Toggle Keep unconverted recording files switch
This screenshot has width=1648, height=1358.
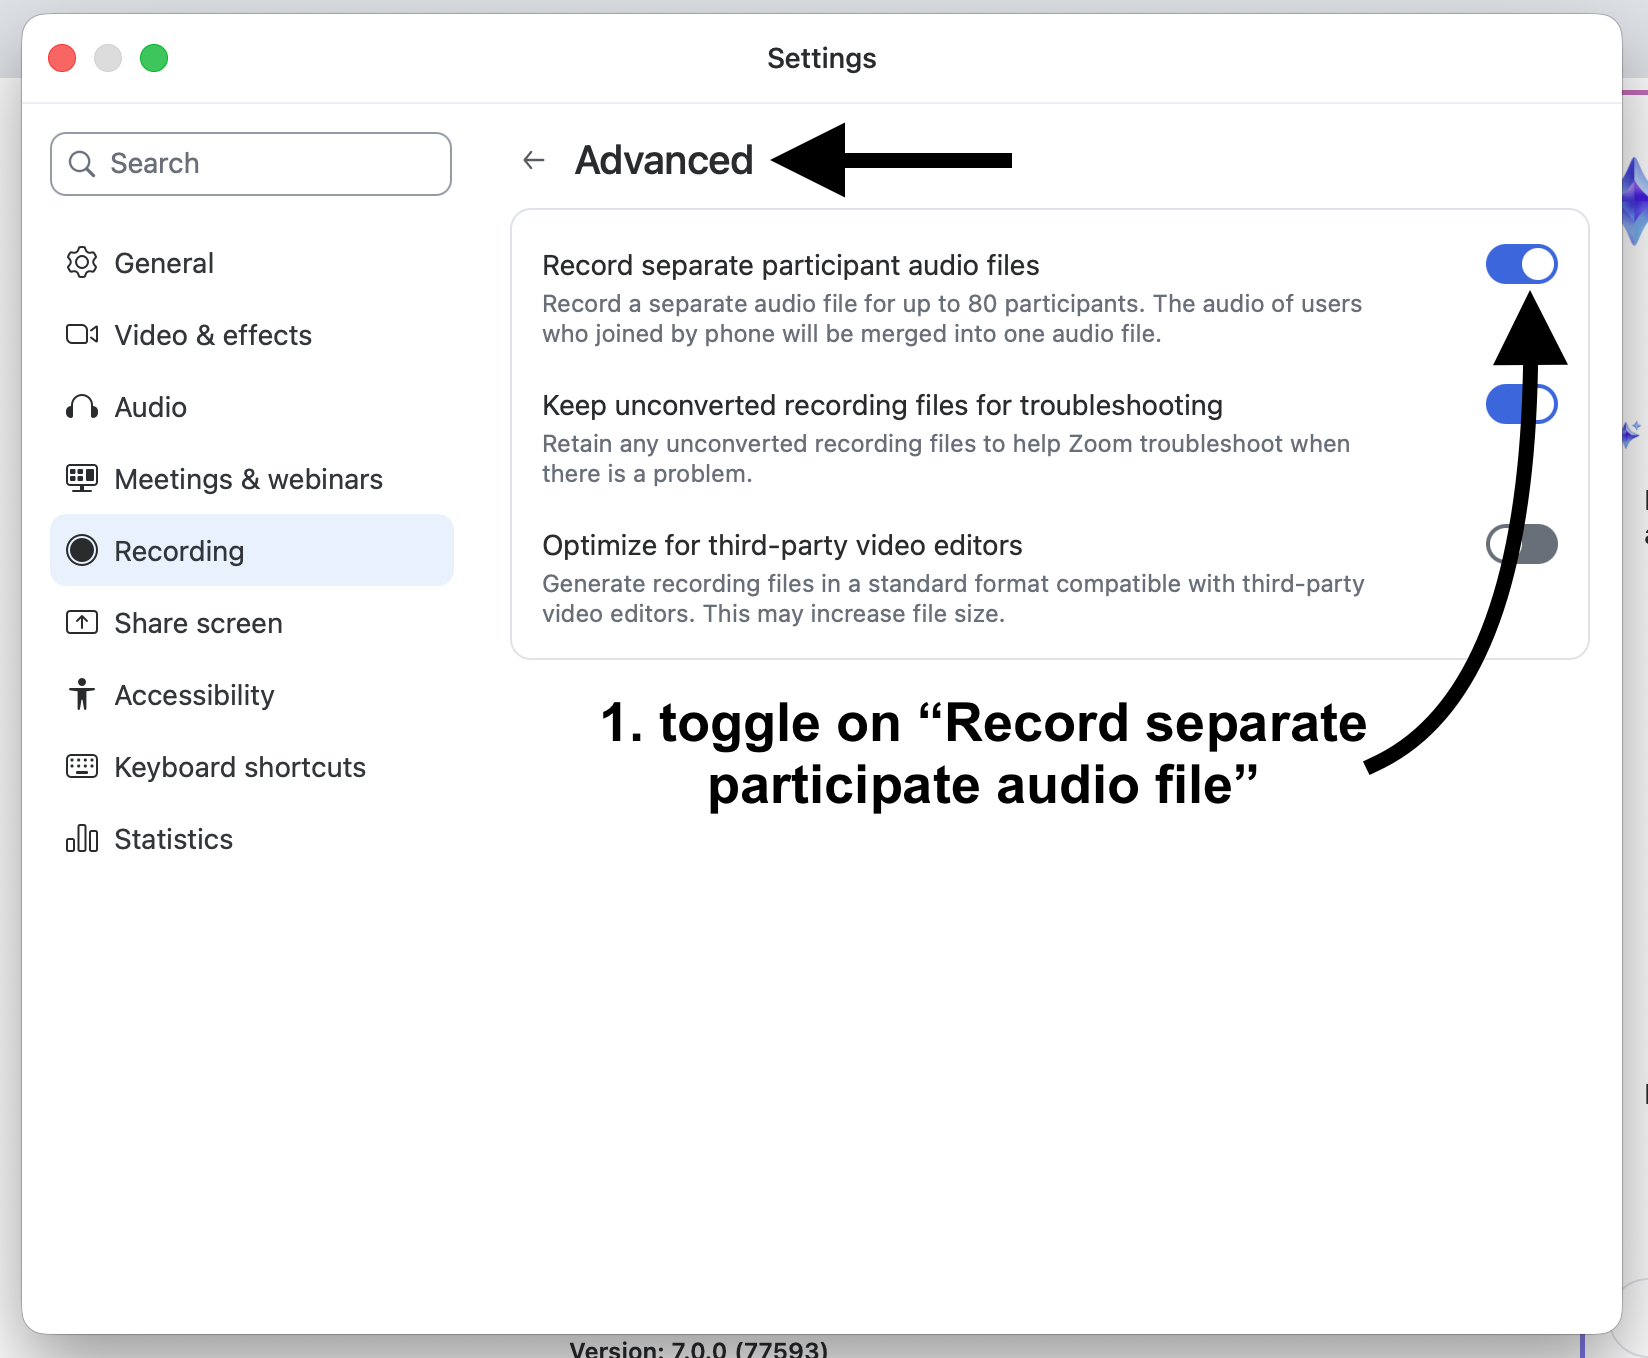pos(1521,404)
